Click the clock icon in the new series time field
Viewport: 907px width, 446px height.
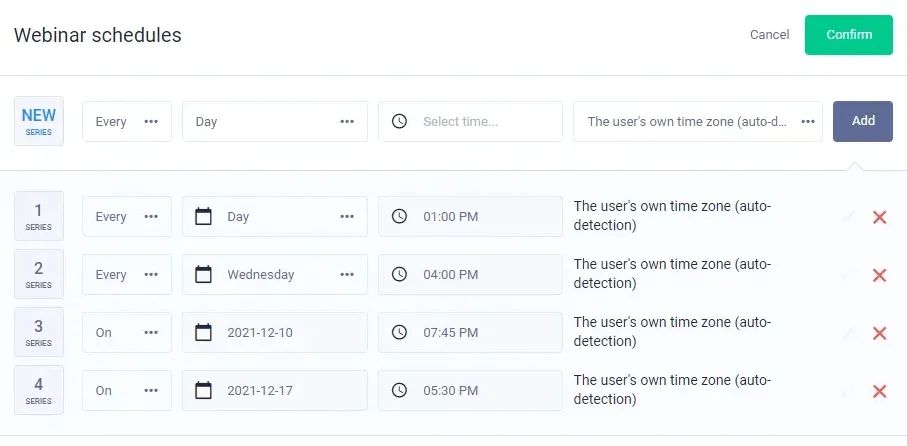pos(399,121)
